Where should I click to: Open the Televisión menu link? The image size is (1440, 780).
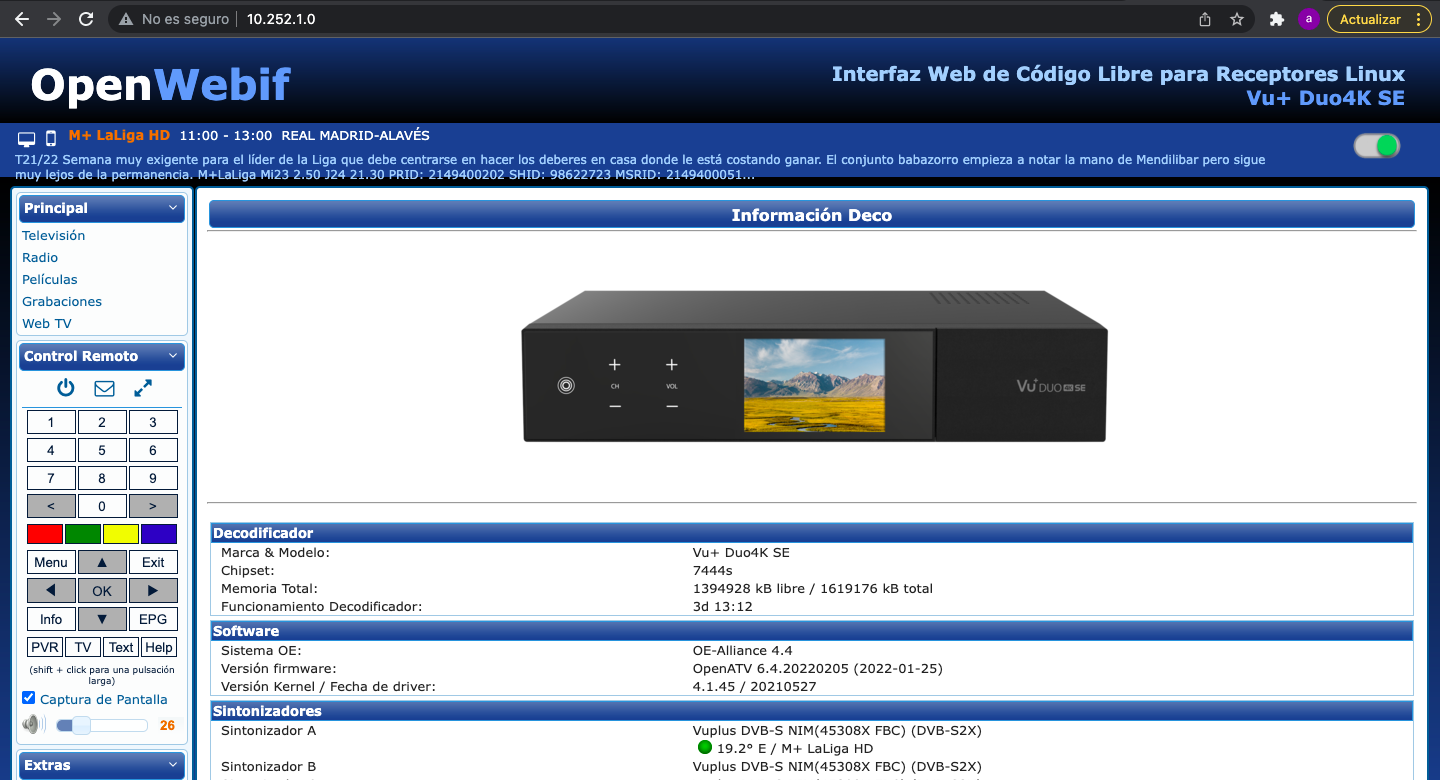pos(54,236)
